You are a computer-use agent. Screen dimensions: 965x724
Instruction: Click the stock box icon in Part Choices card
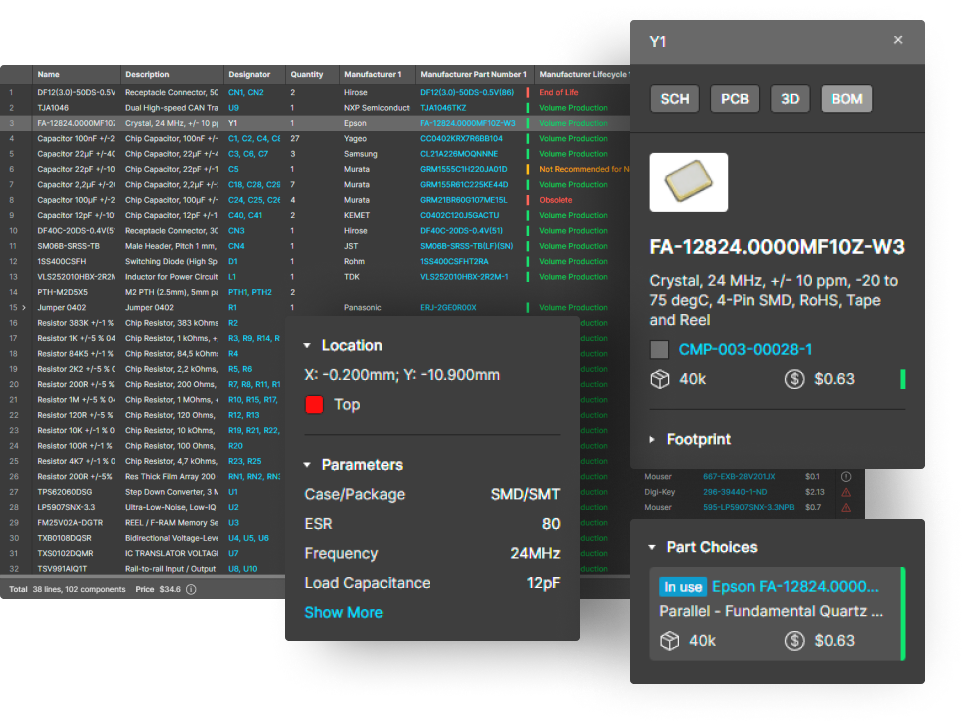[669, 641]
